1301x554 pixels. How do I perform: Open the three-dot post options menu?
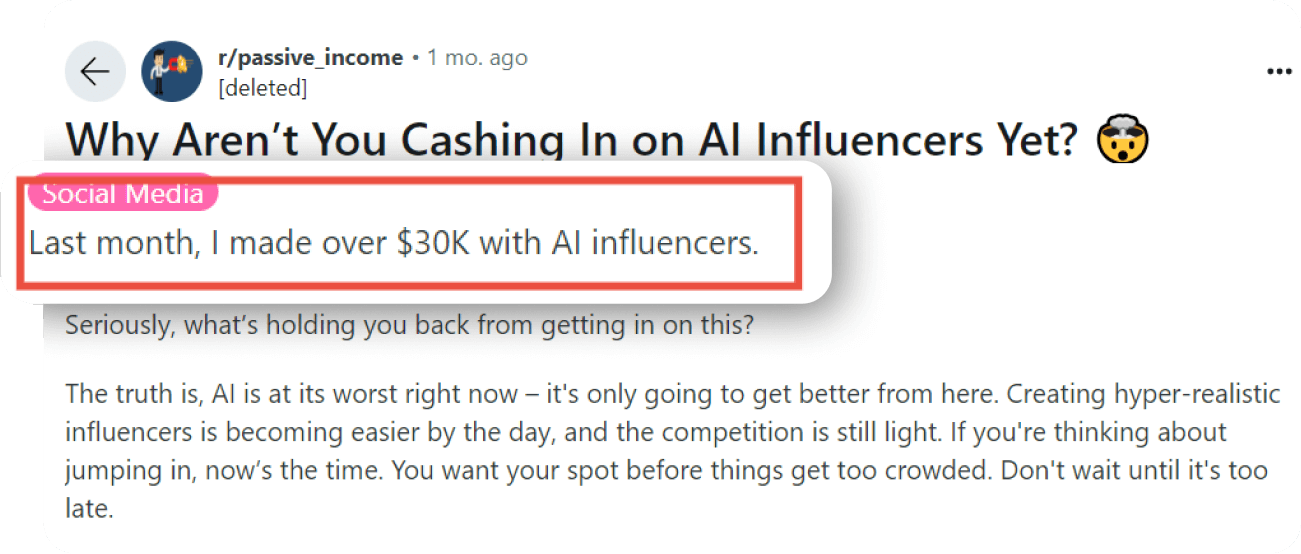tap(1279, 72)
